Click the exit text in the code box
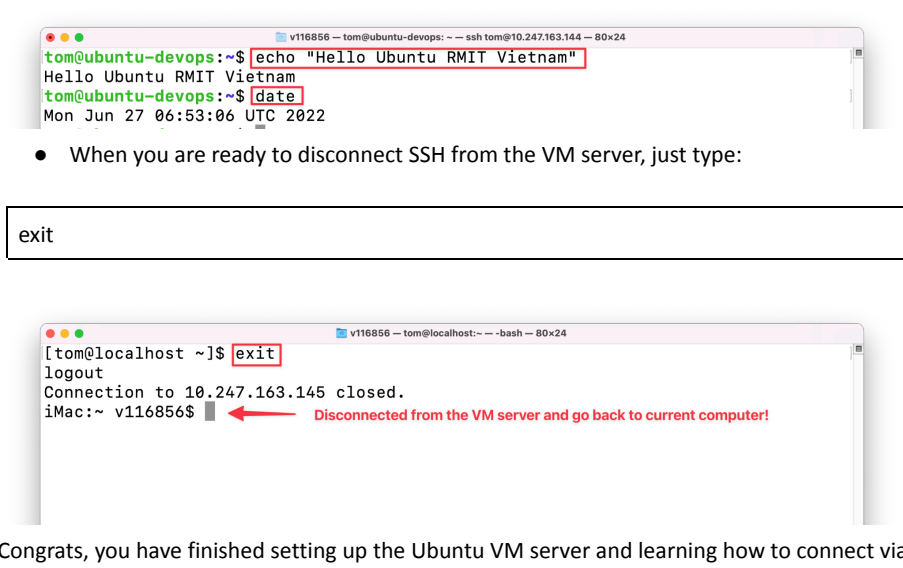Screen dimensions: 903x568 pos(36,235)
